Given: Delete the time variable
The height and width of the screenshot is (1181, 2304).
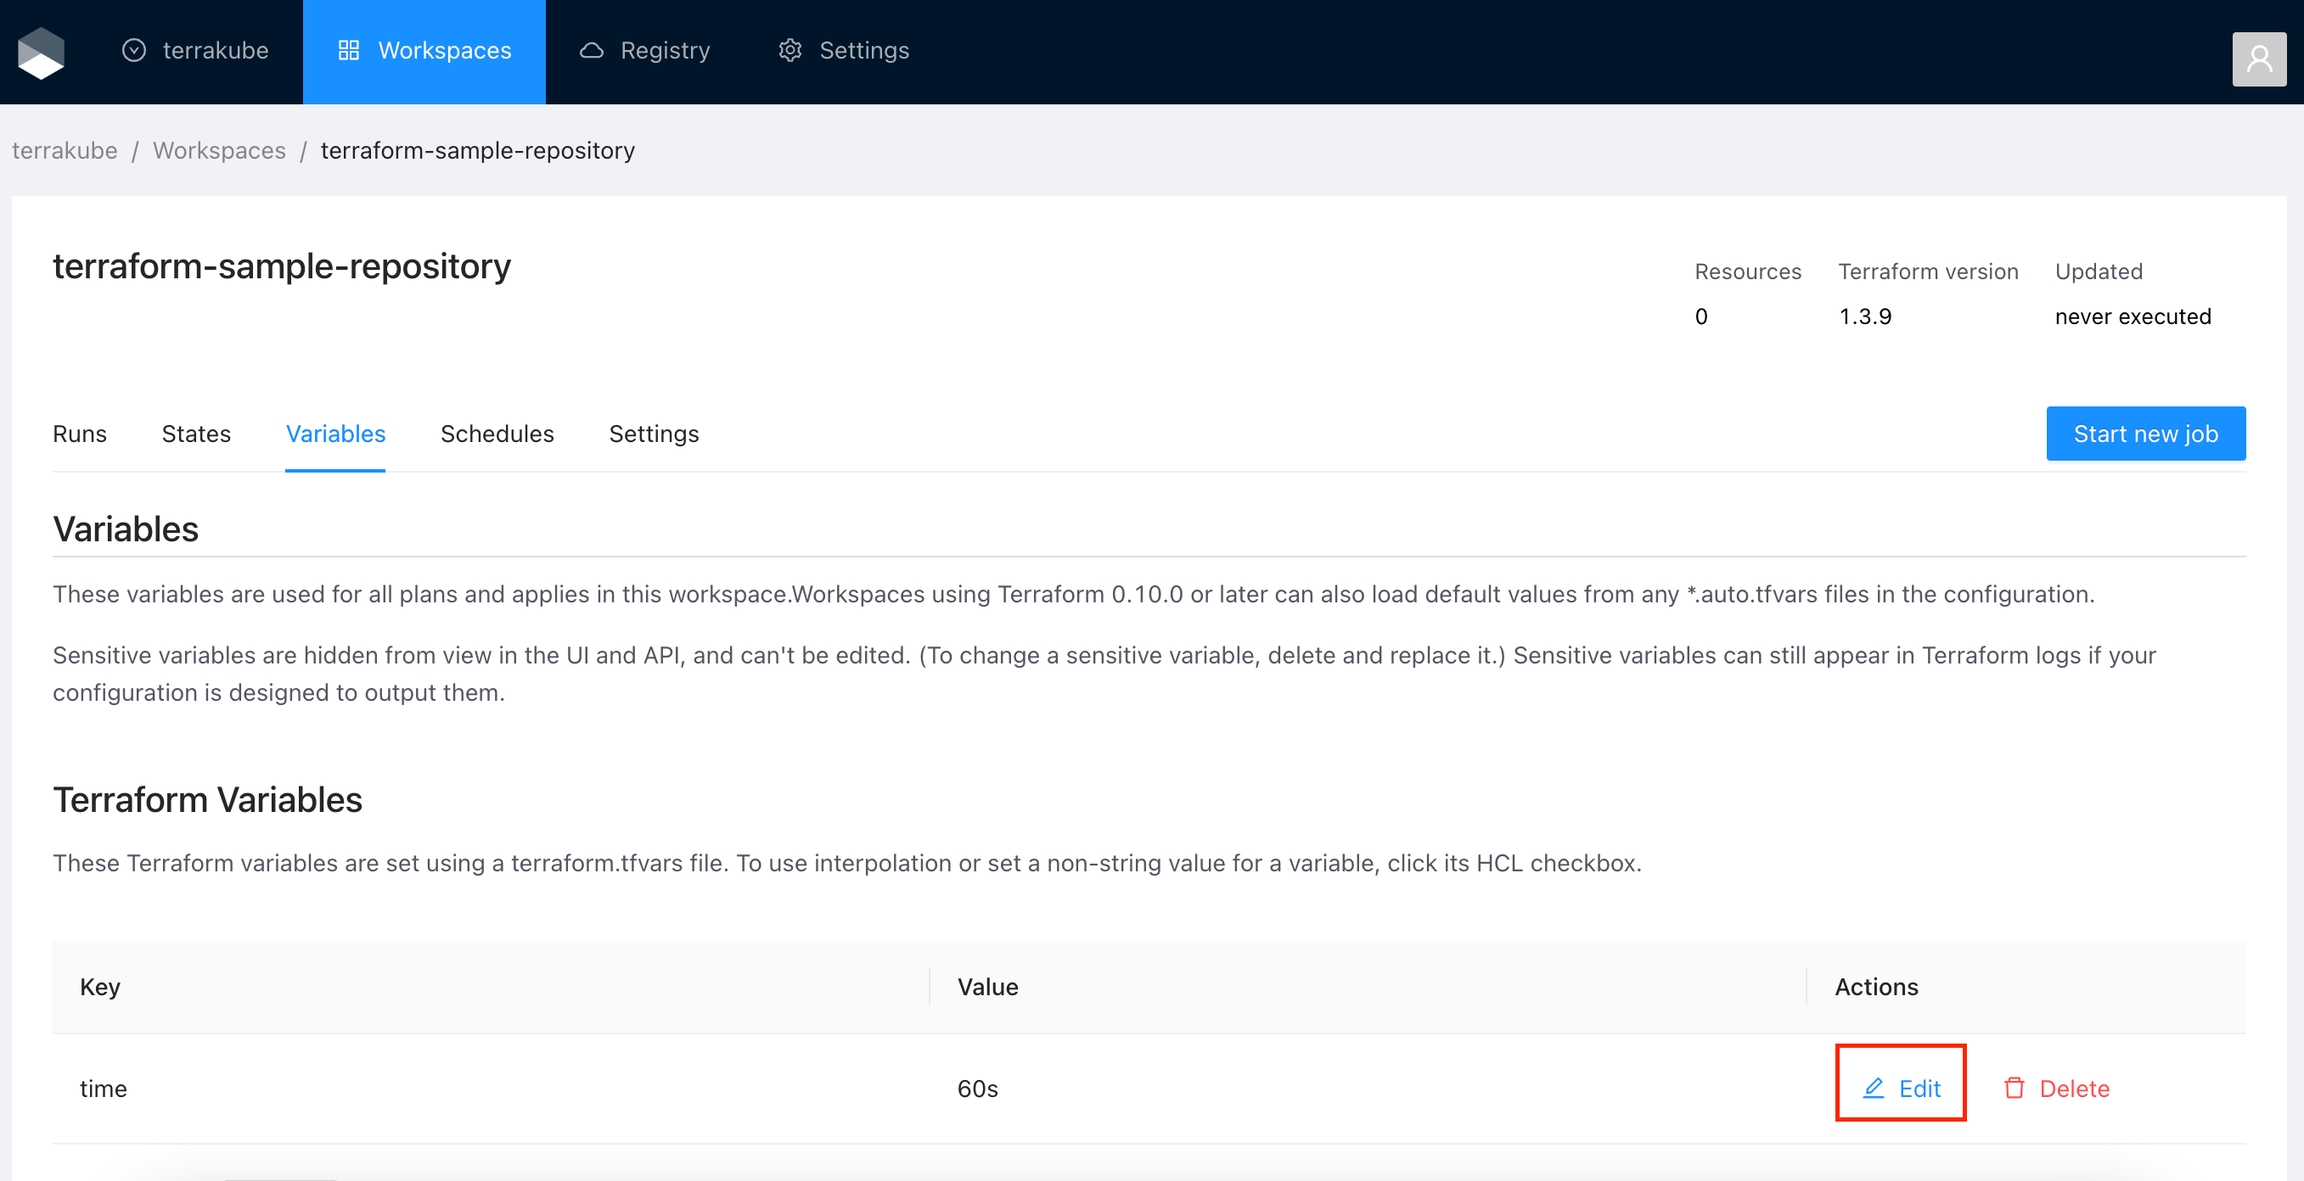Looking at the screenshot, I should (2073, 1088).
